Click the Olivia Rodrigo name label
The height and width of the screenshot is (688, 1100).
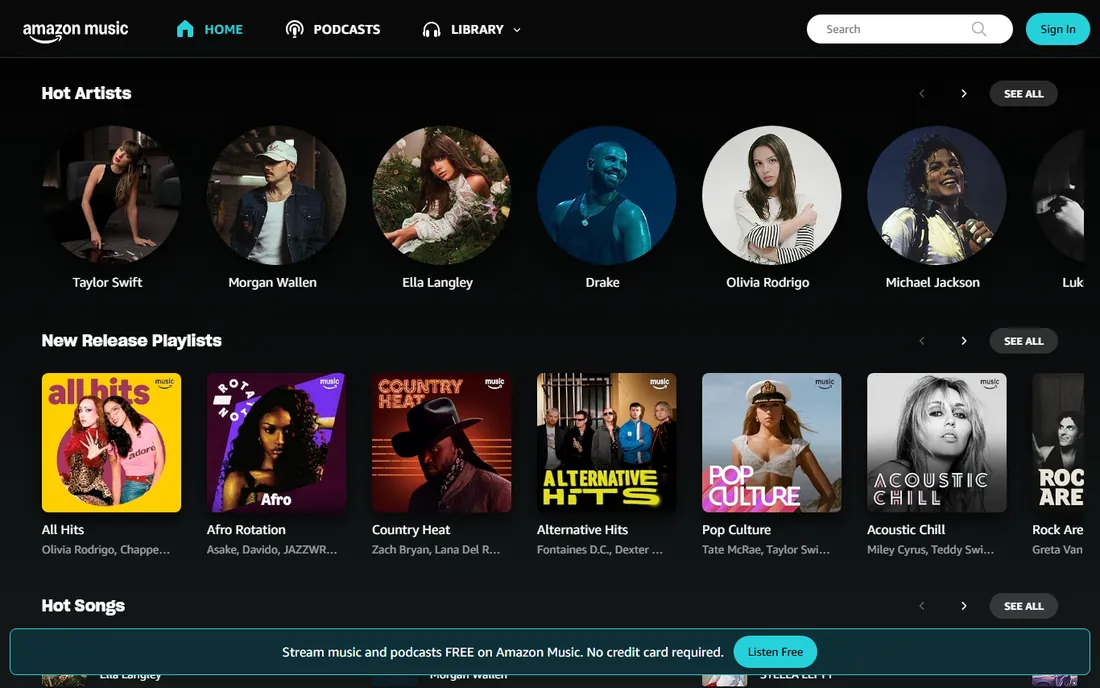point(767,283)
